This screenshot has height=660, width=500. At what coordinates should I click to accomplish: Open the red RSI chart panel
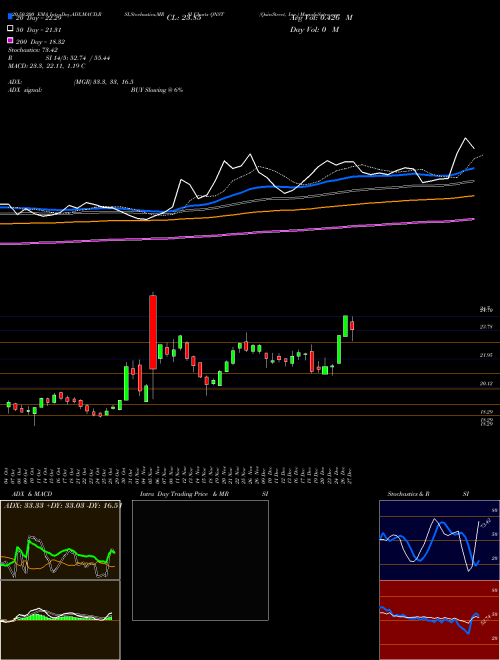coord(439,620)
